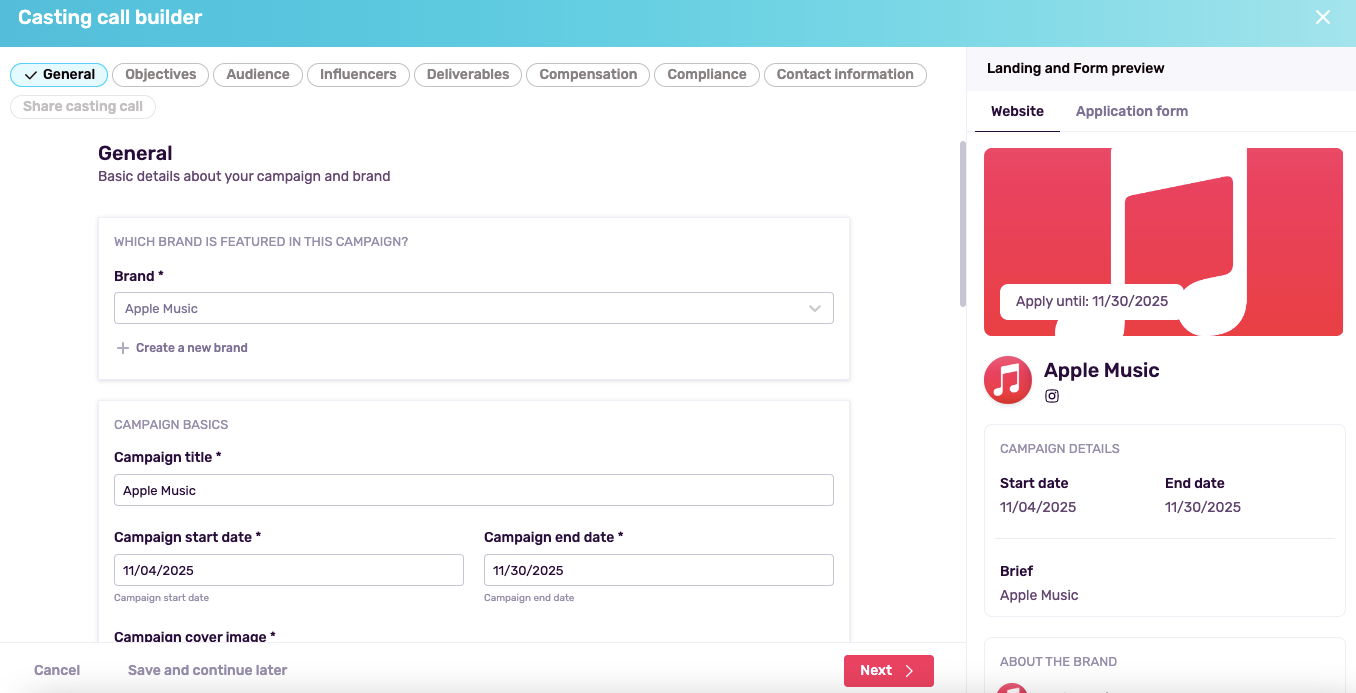Viewport: 1356px width, 693px height.
Task: Click the Campaign start date field
Action: (x=288, y=570)
